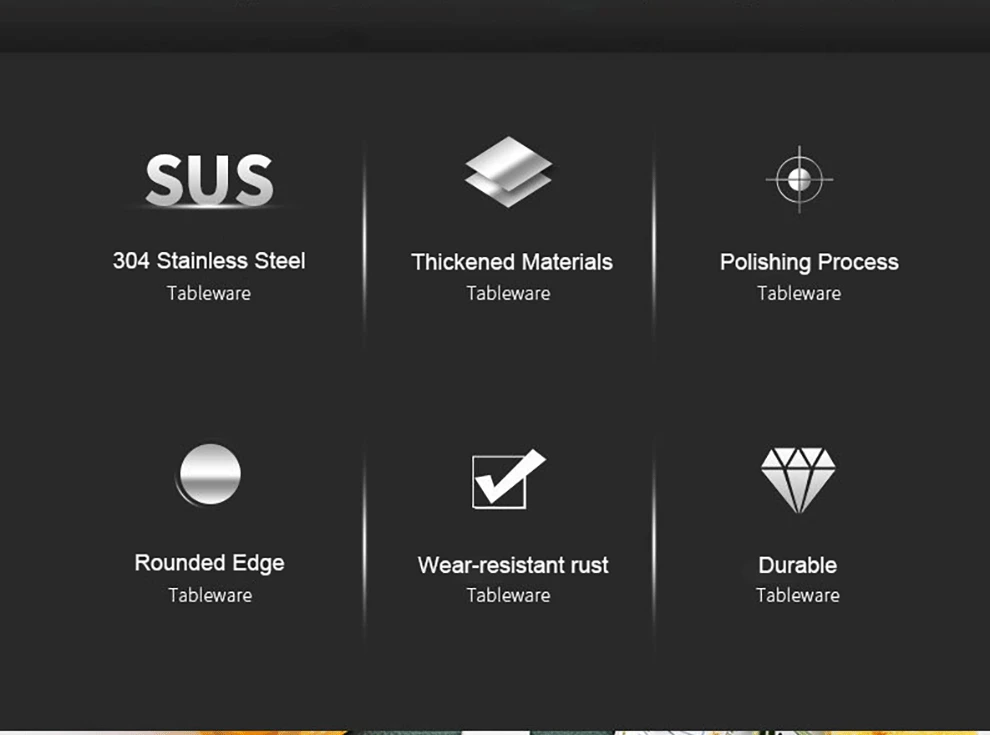Image resolution: width=990 pixels, height=735 pixels.
Task: Click the checkmark box Wear-resistant icon
Action: (x=509, y=479)
